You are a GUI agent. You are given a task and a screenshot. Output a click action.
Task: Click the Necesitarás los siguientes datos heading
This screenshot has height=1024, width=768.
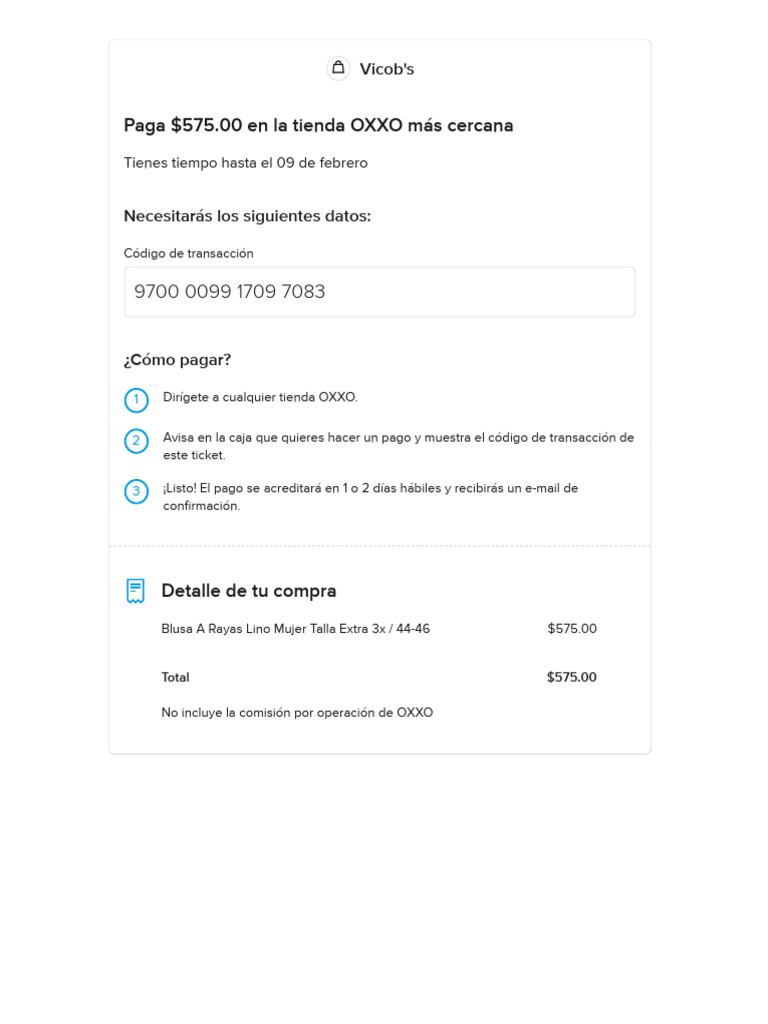pyautogui.click(x=247, y=216)
